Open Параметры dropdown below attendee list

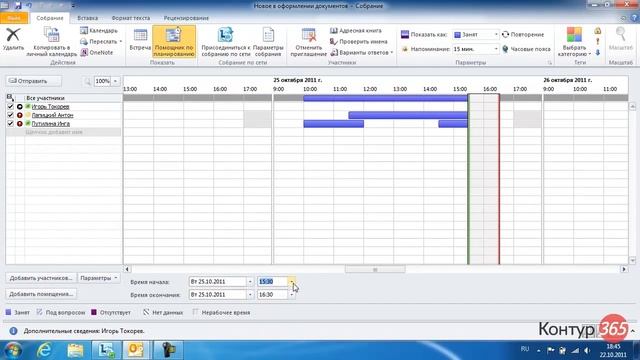click(x=98, y=278)
